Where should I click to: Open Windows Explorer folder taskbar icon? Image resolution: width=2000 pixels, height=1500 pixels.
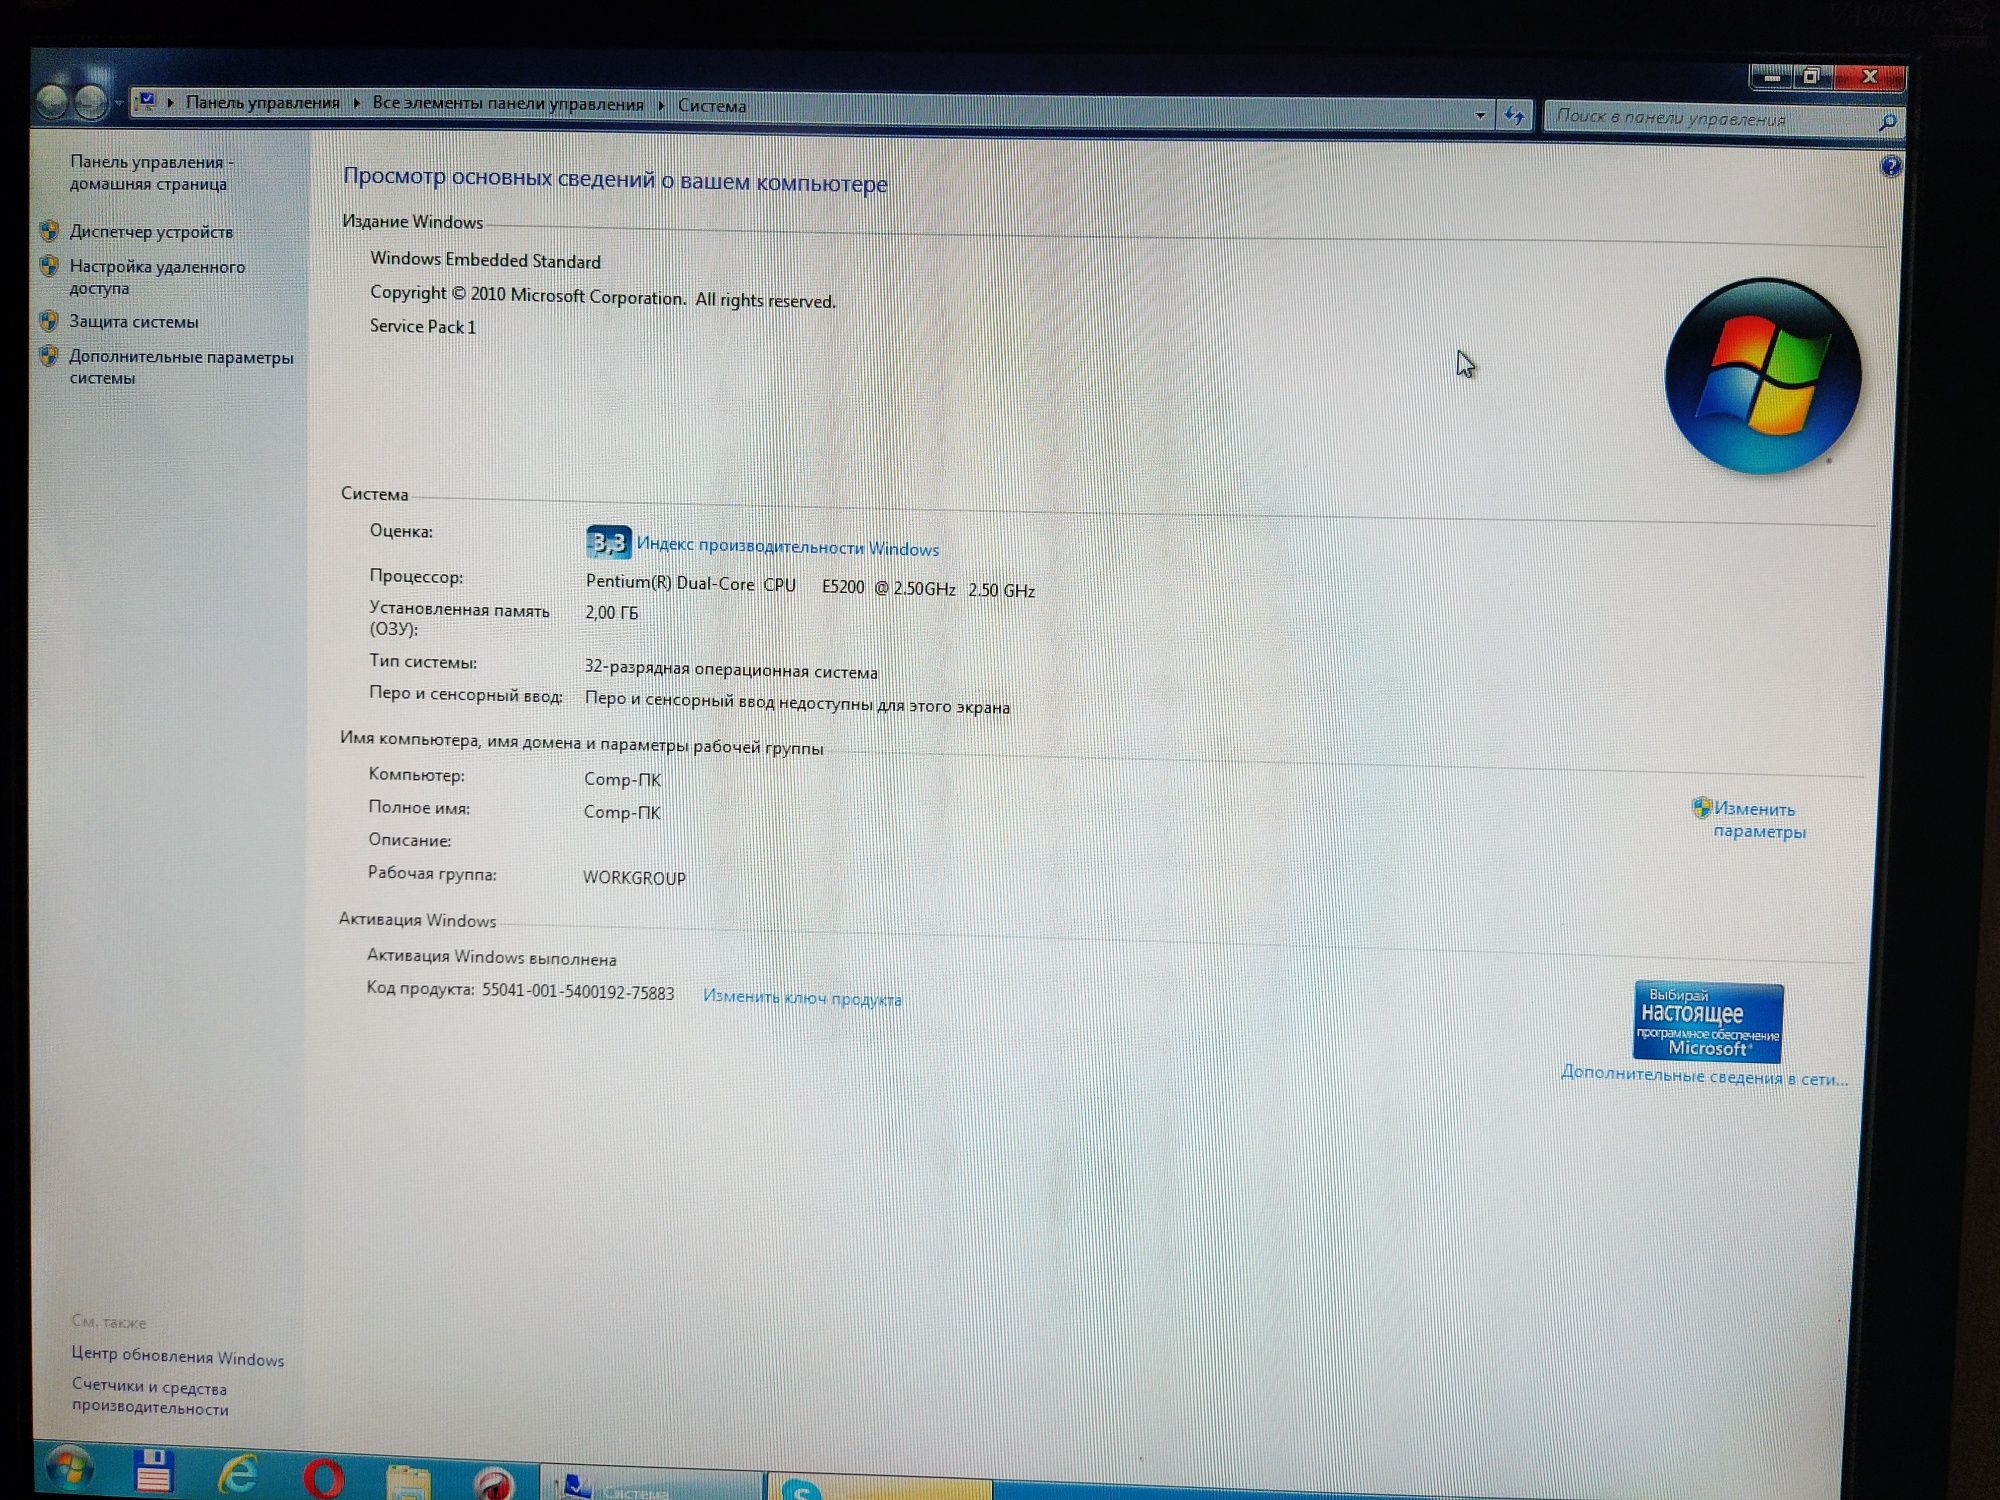(x=408, y=1481)
